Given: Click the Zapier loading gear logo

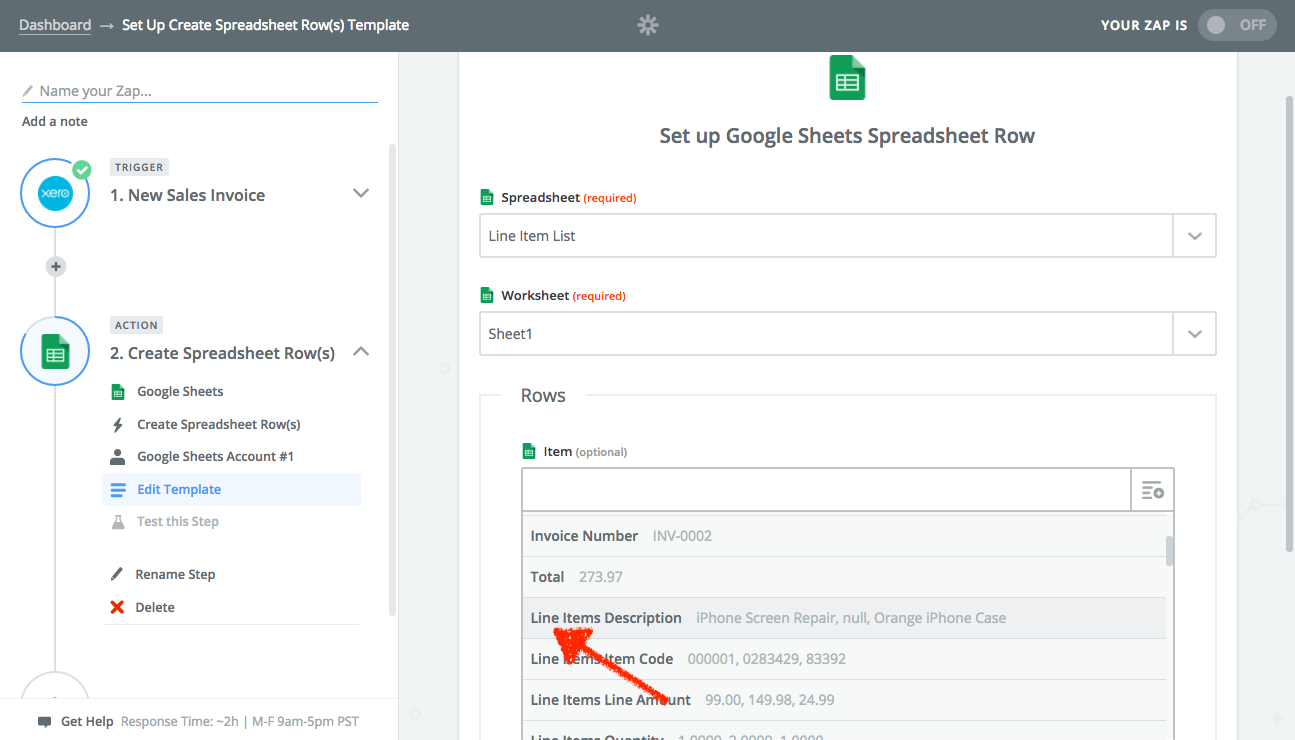Looking at the screenshot, I should tap(648, 25).
